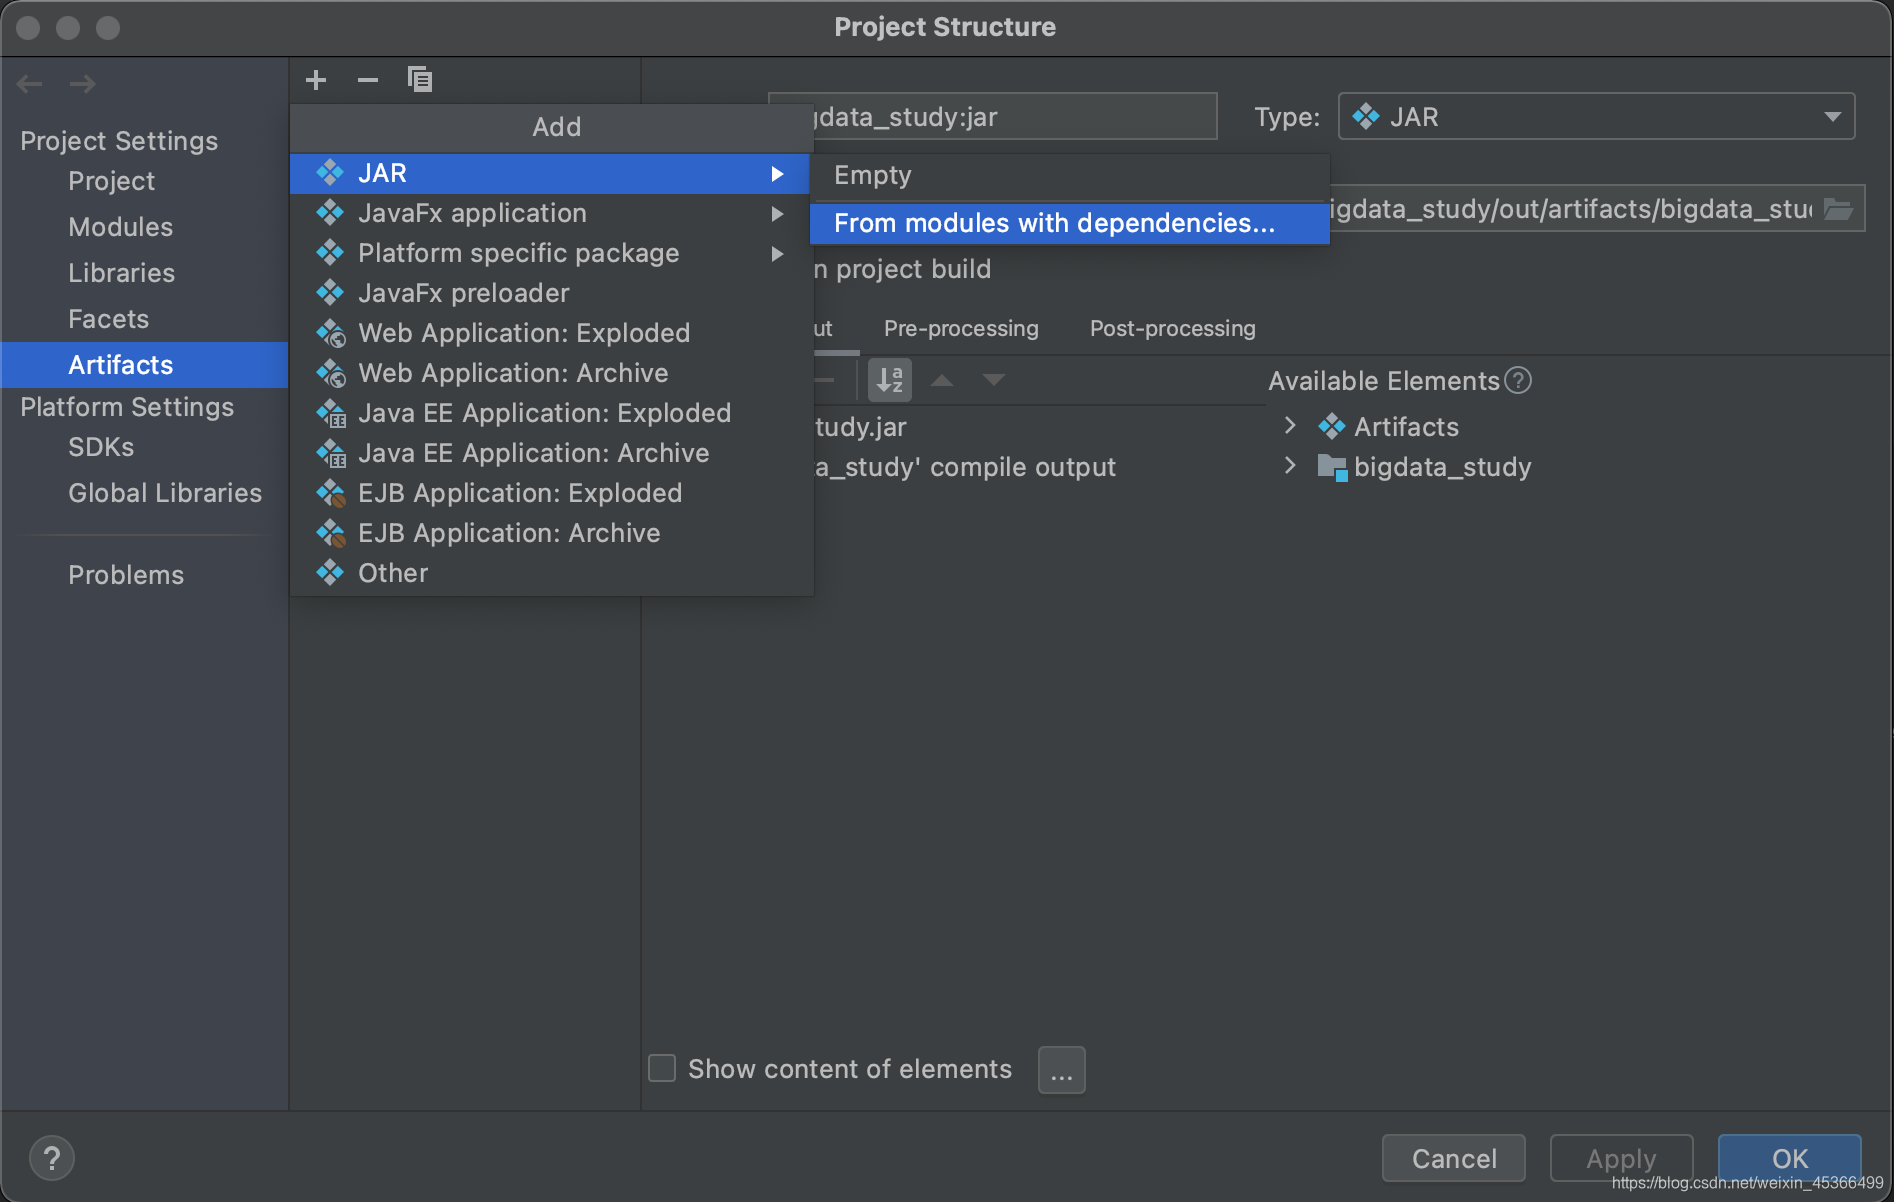Choose EJB Application: Exploded
The width and height of the screenshot is (1894, 1202).
(550, 494)
